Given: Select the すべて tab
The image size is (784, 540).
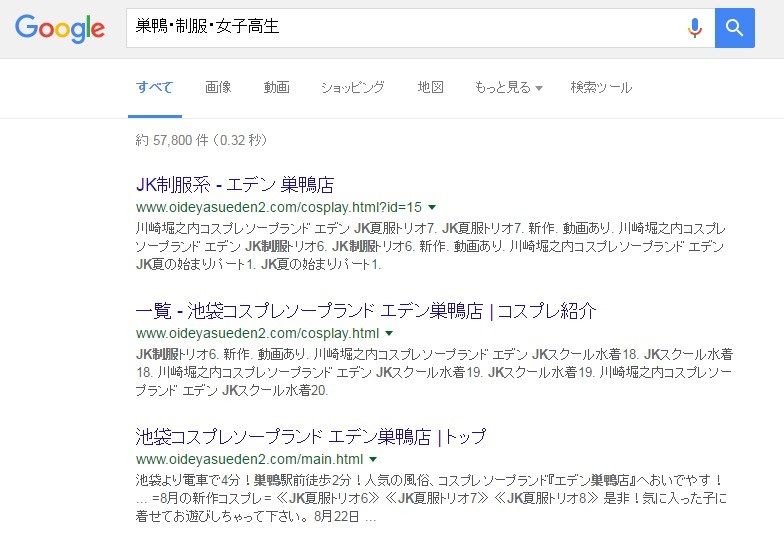Looking at the screenshot, I should coord(154,88).
